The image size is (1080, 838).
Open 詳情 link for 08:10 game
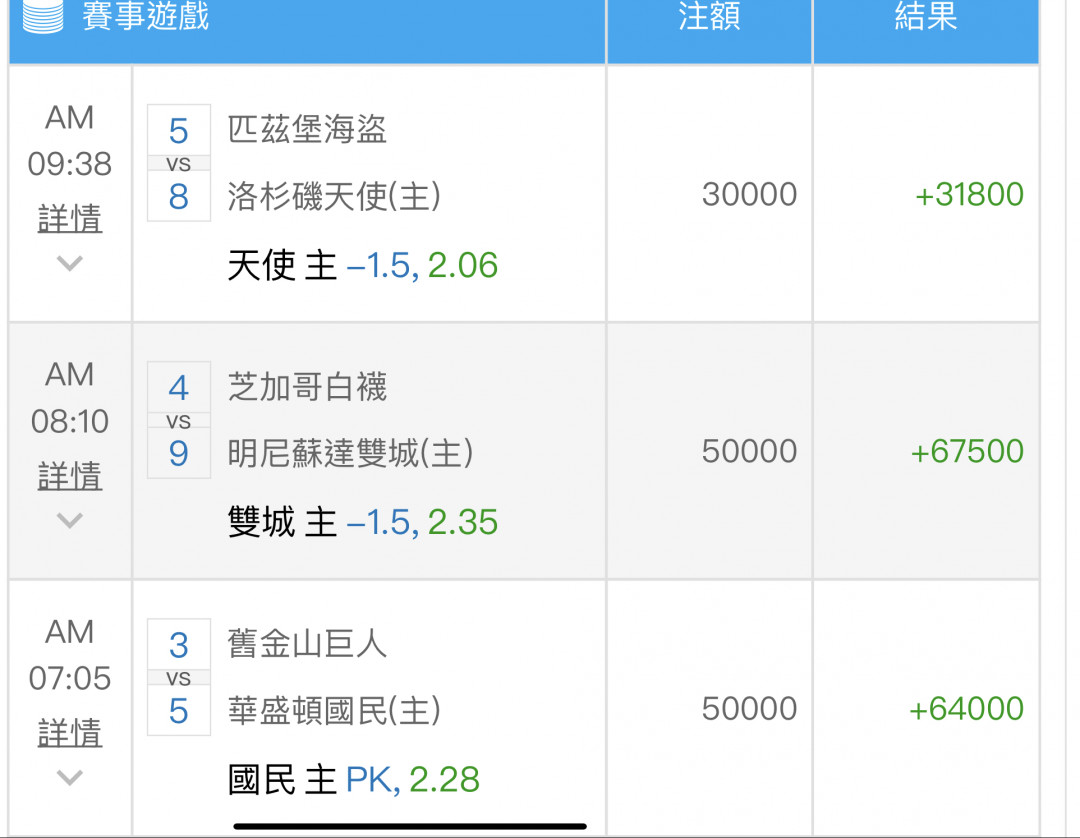[x=70, y=476]
